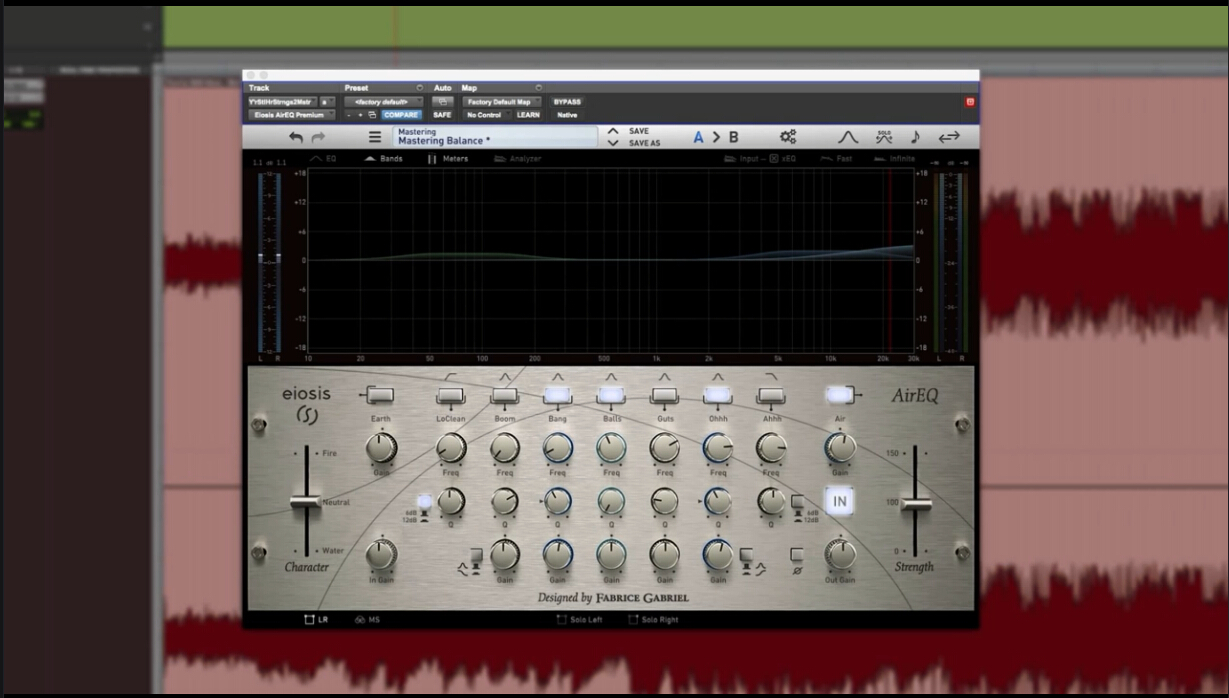The height and width of the screenshot is (698, 1229).
Task: Switch to the Bands view tab
Action: (x=384, y=159)
